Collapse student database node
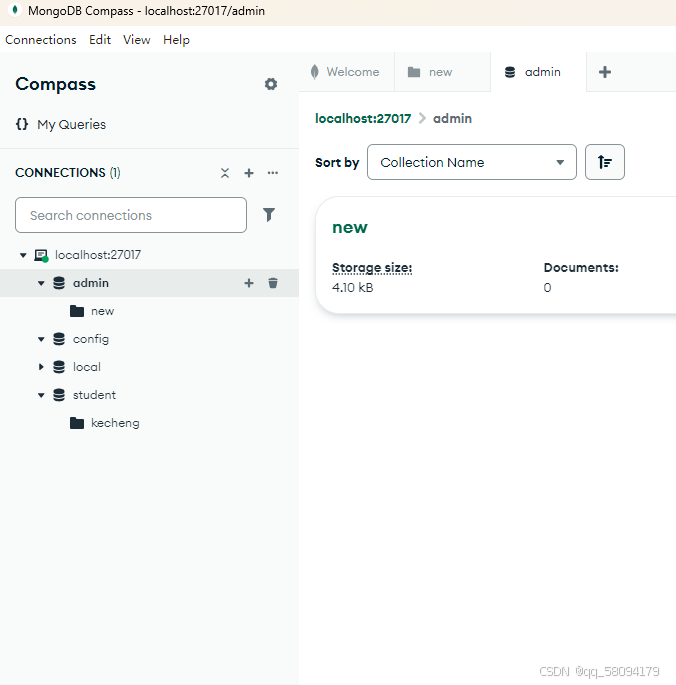The height and width of the screenshot is (685, 676). [x=41, y=395]
